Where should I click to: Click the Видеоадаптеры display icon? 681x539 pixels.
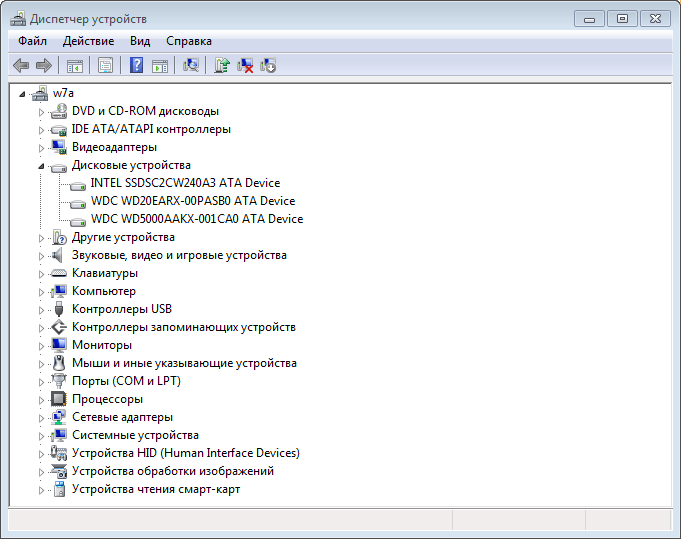[x=59, y=147]
